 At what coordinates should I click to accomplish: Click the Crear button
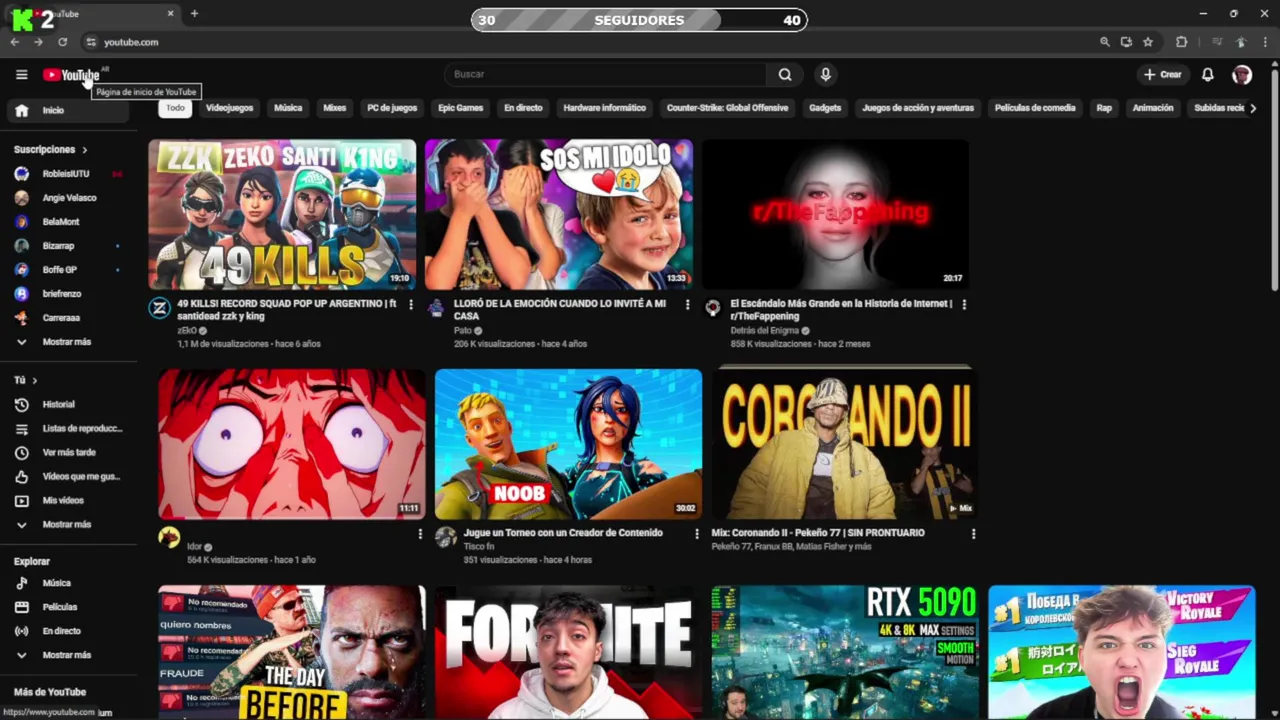[1162, 74]
